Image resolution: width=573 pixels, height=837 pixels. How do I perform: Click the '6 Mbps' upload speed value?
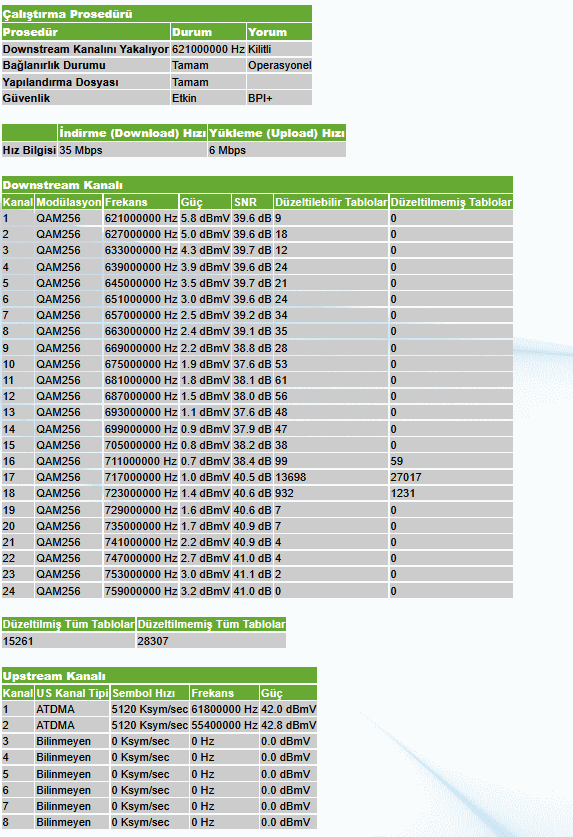(x=277, y=150)
